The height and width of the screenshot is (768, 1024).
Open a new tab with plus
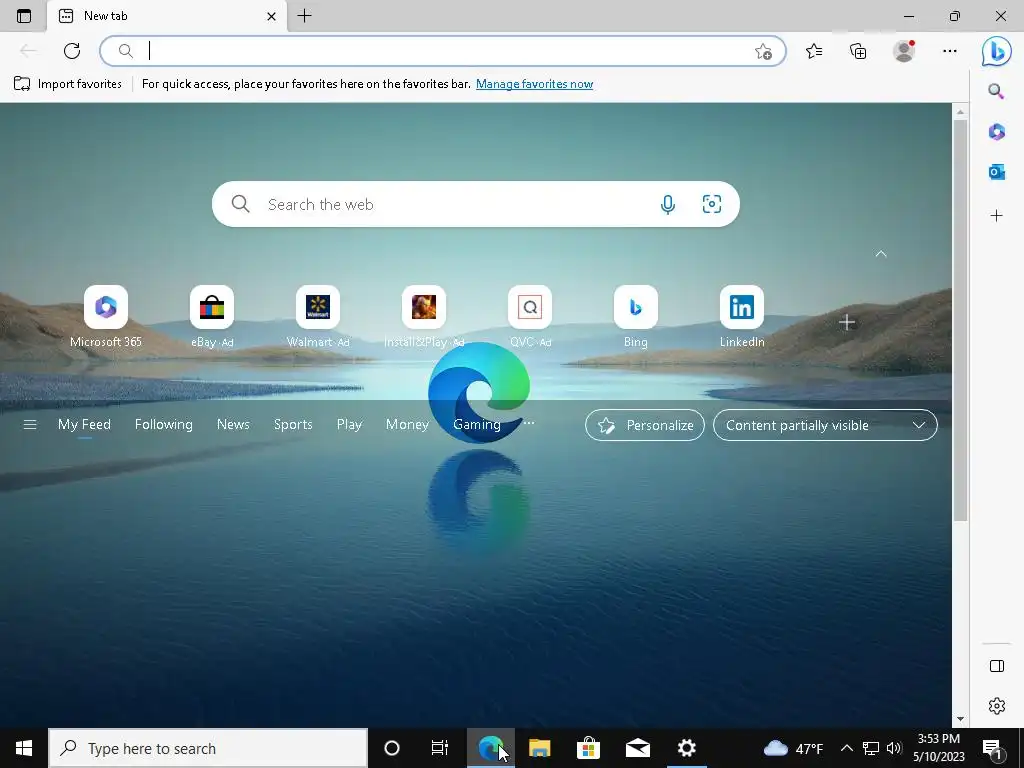click(304, 16)
